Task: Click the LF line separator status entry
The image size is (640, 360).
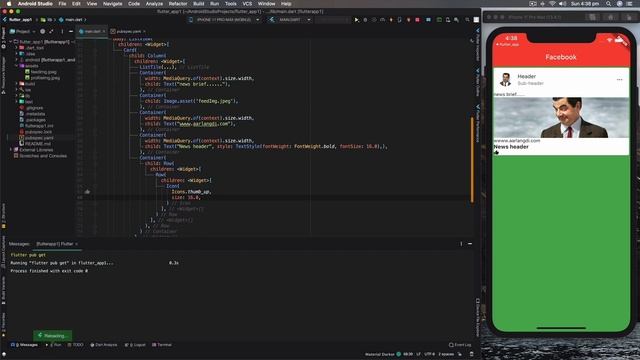Action: tap(418, 354)
